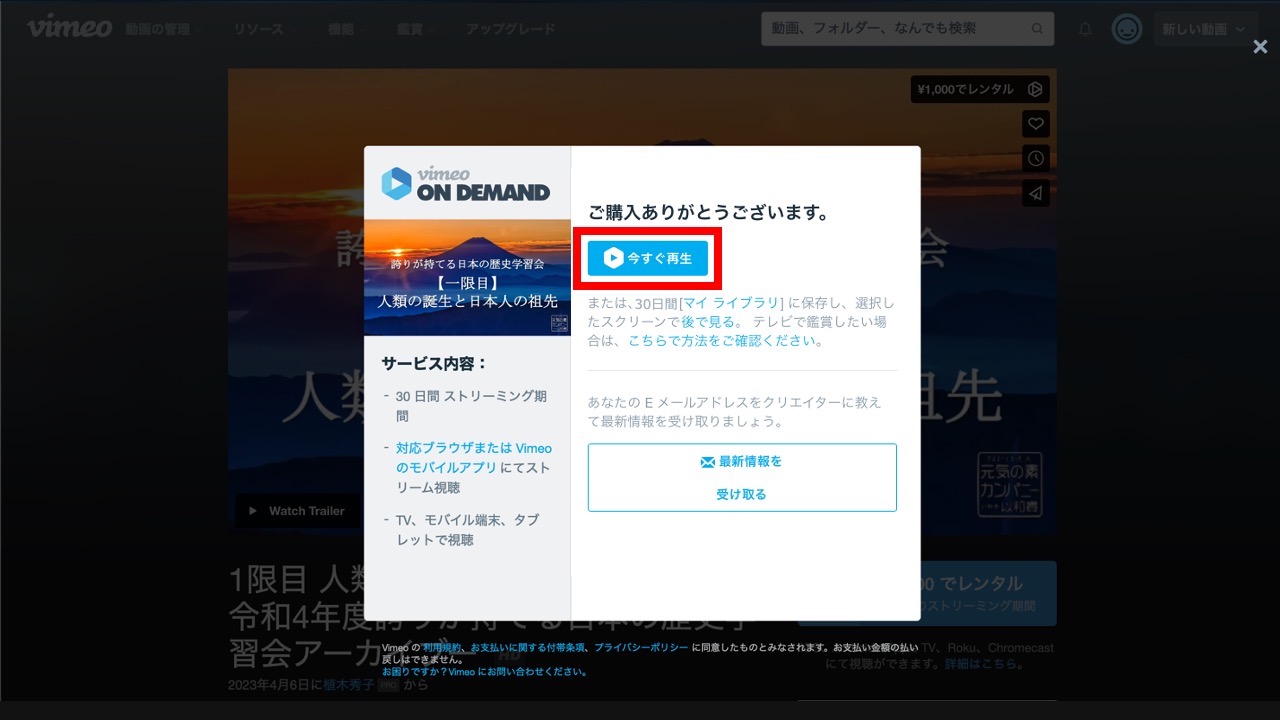Open the プライバシーポリシー link
The width and height of the screenshot is (1280, 720).
pyautogui.click(x=641, y=648)
